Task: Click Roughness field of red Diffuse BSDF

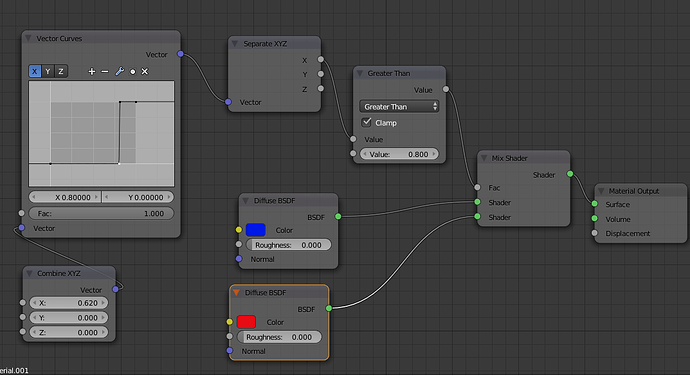Action: click(279, 337)
